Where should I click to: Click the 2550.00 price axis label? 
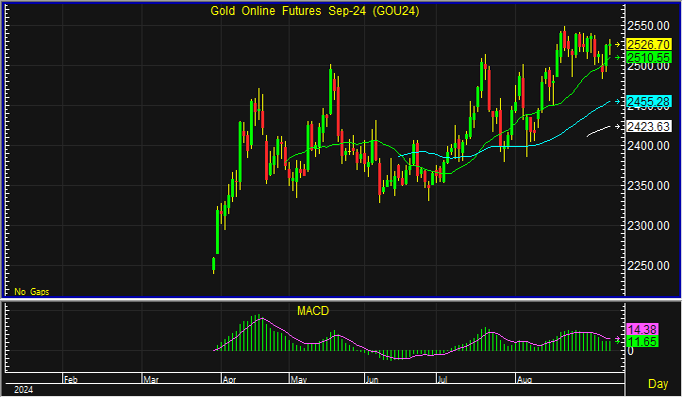point(648,26)
